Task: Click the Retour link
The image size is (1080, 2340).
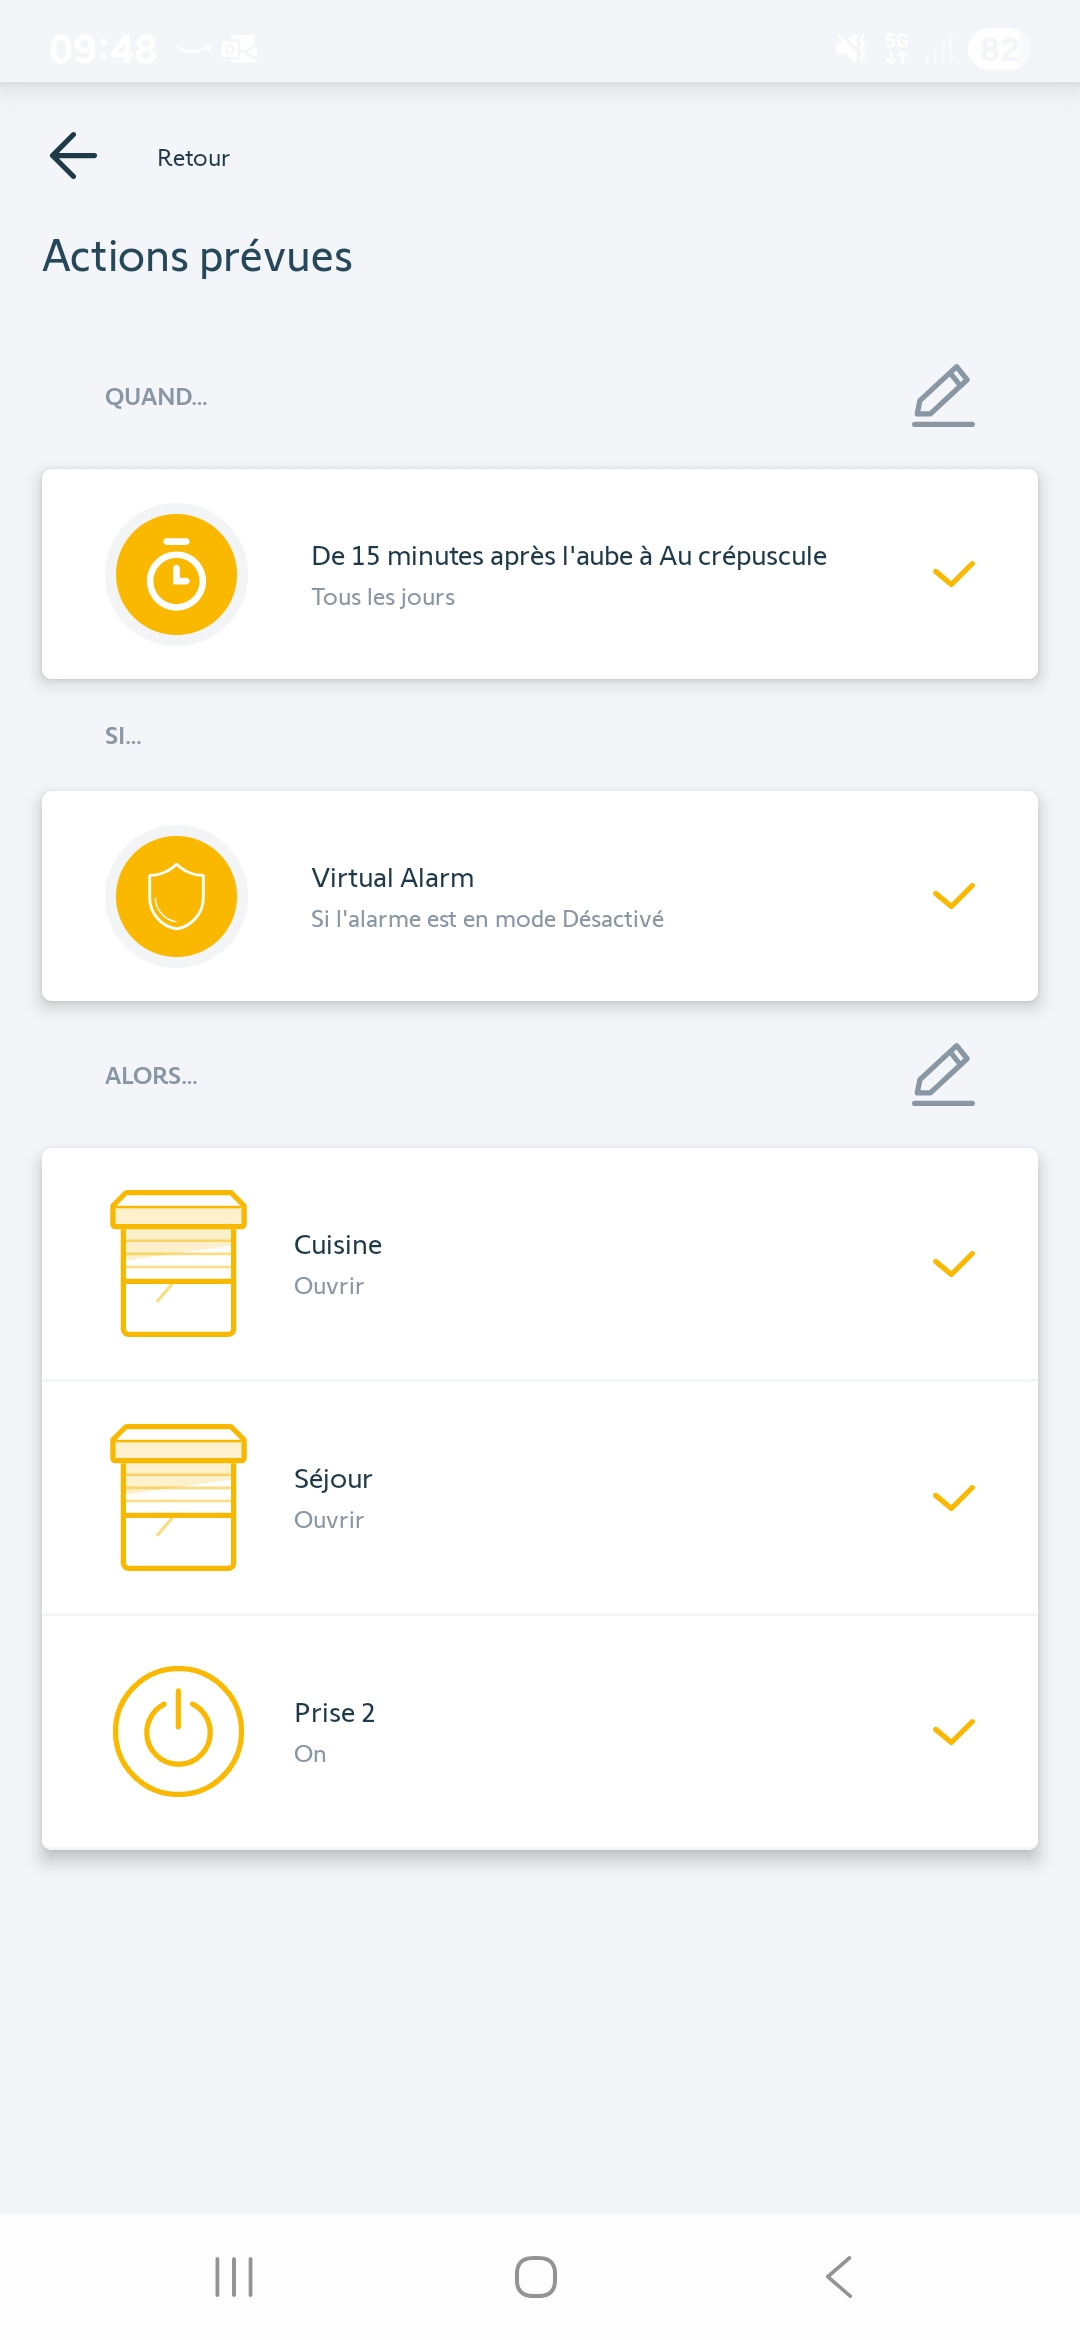Action: click(x=193, y=158)
